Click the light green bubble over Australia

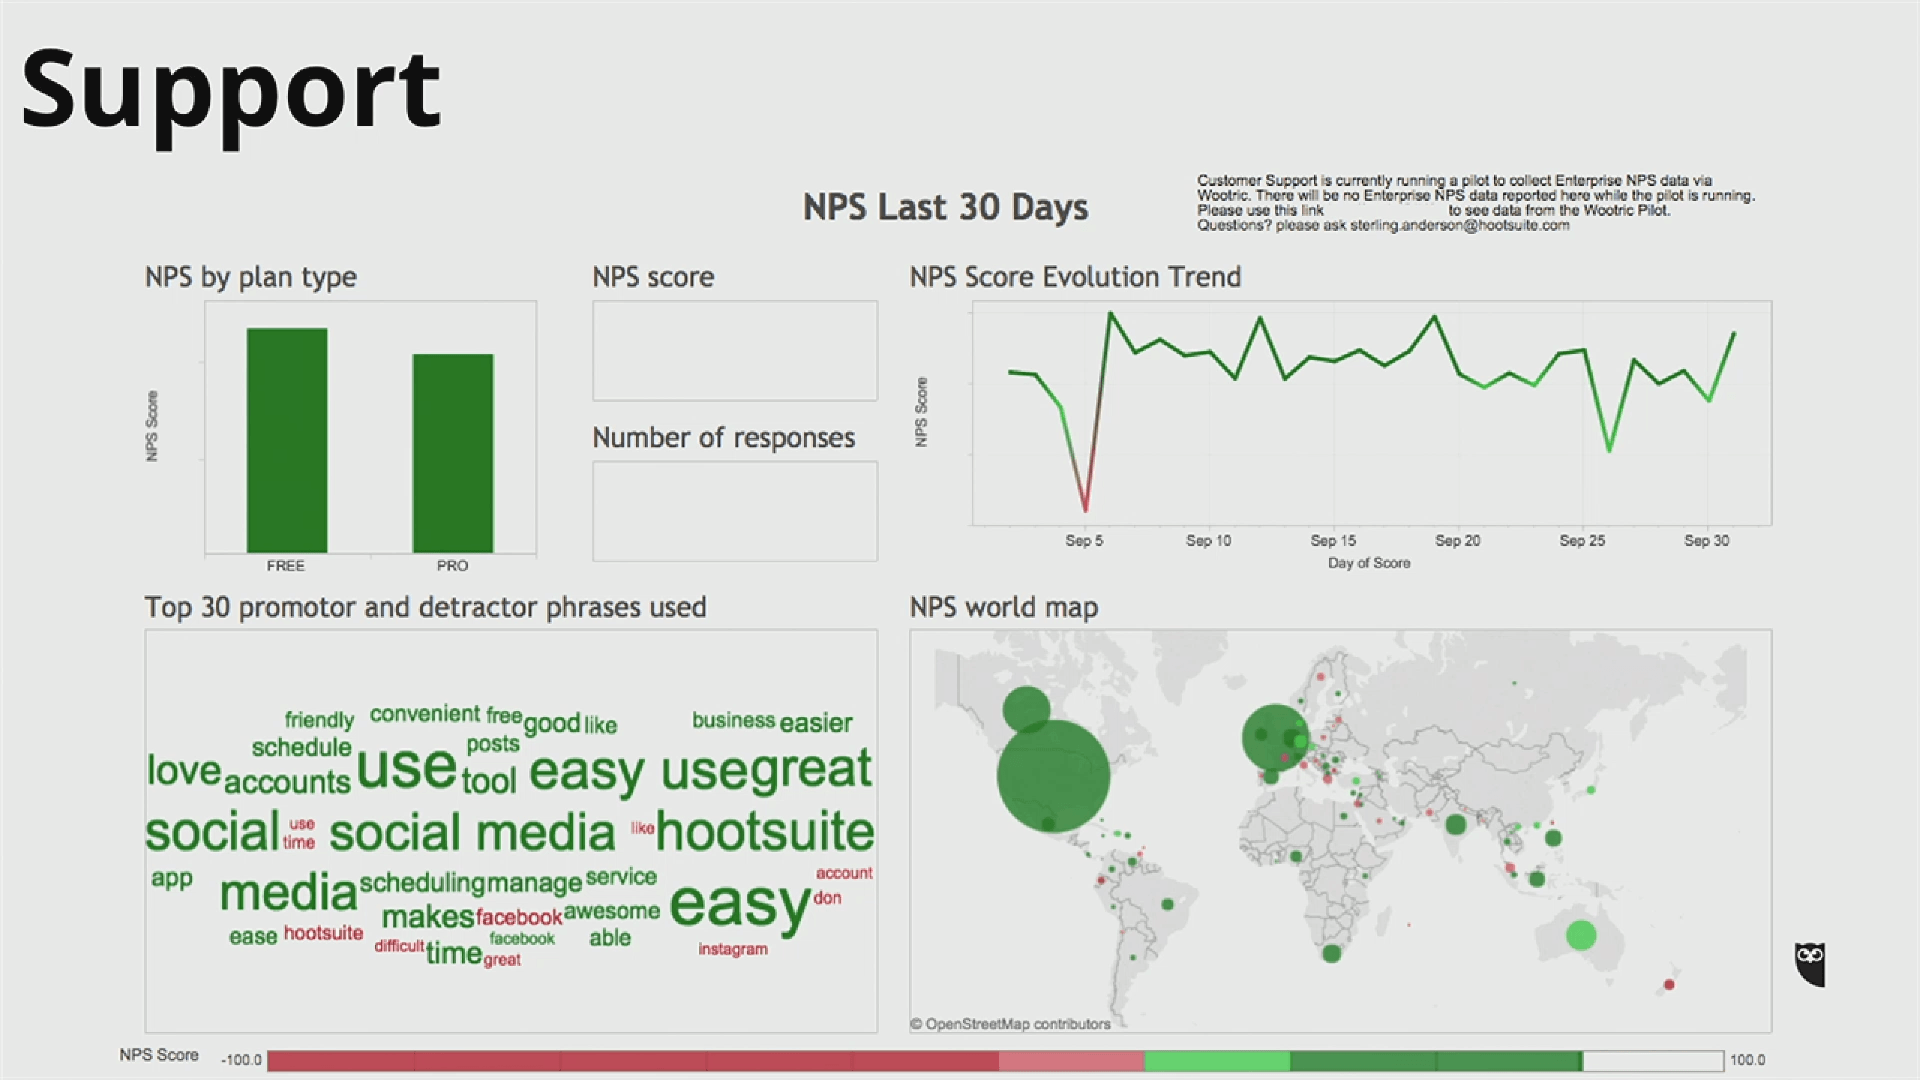click(1580, 935)
